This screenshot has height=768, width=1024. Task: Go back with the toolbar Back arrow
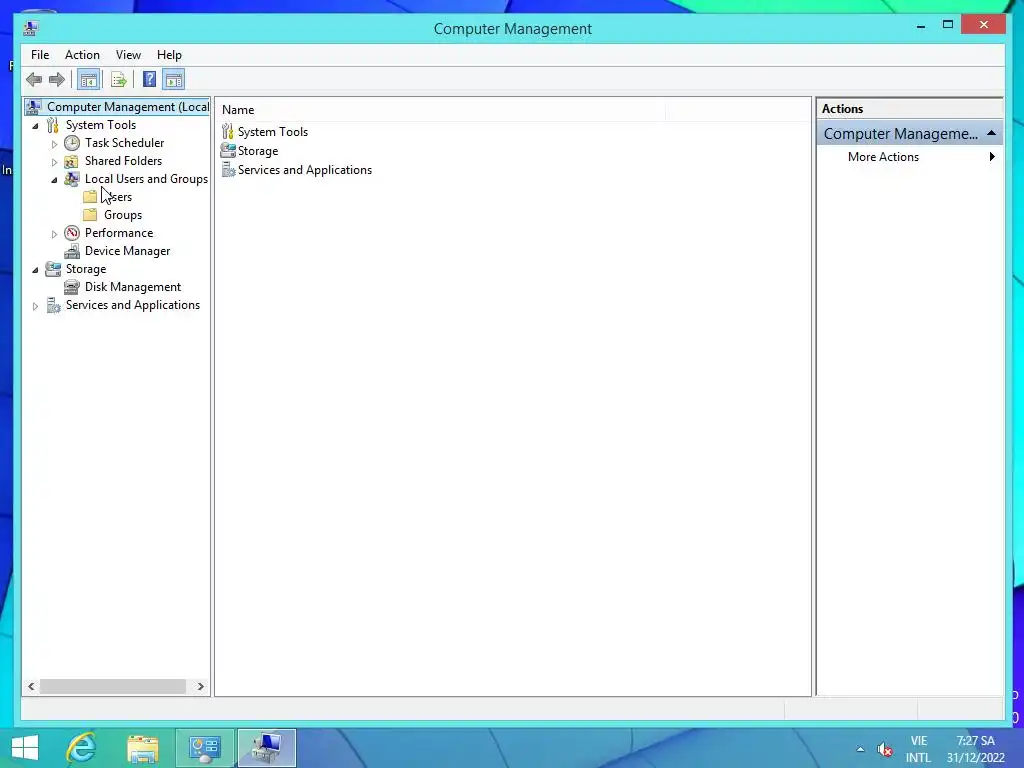pos(34,80)
